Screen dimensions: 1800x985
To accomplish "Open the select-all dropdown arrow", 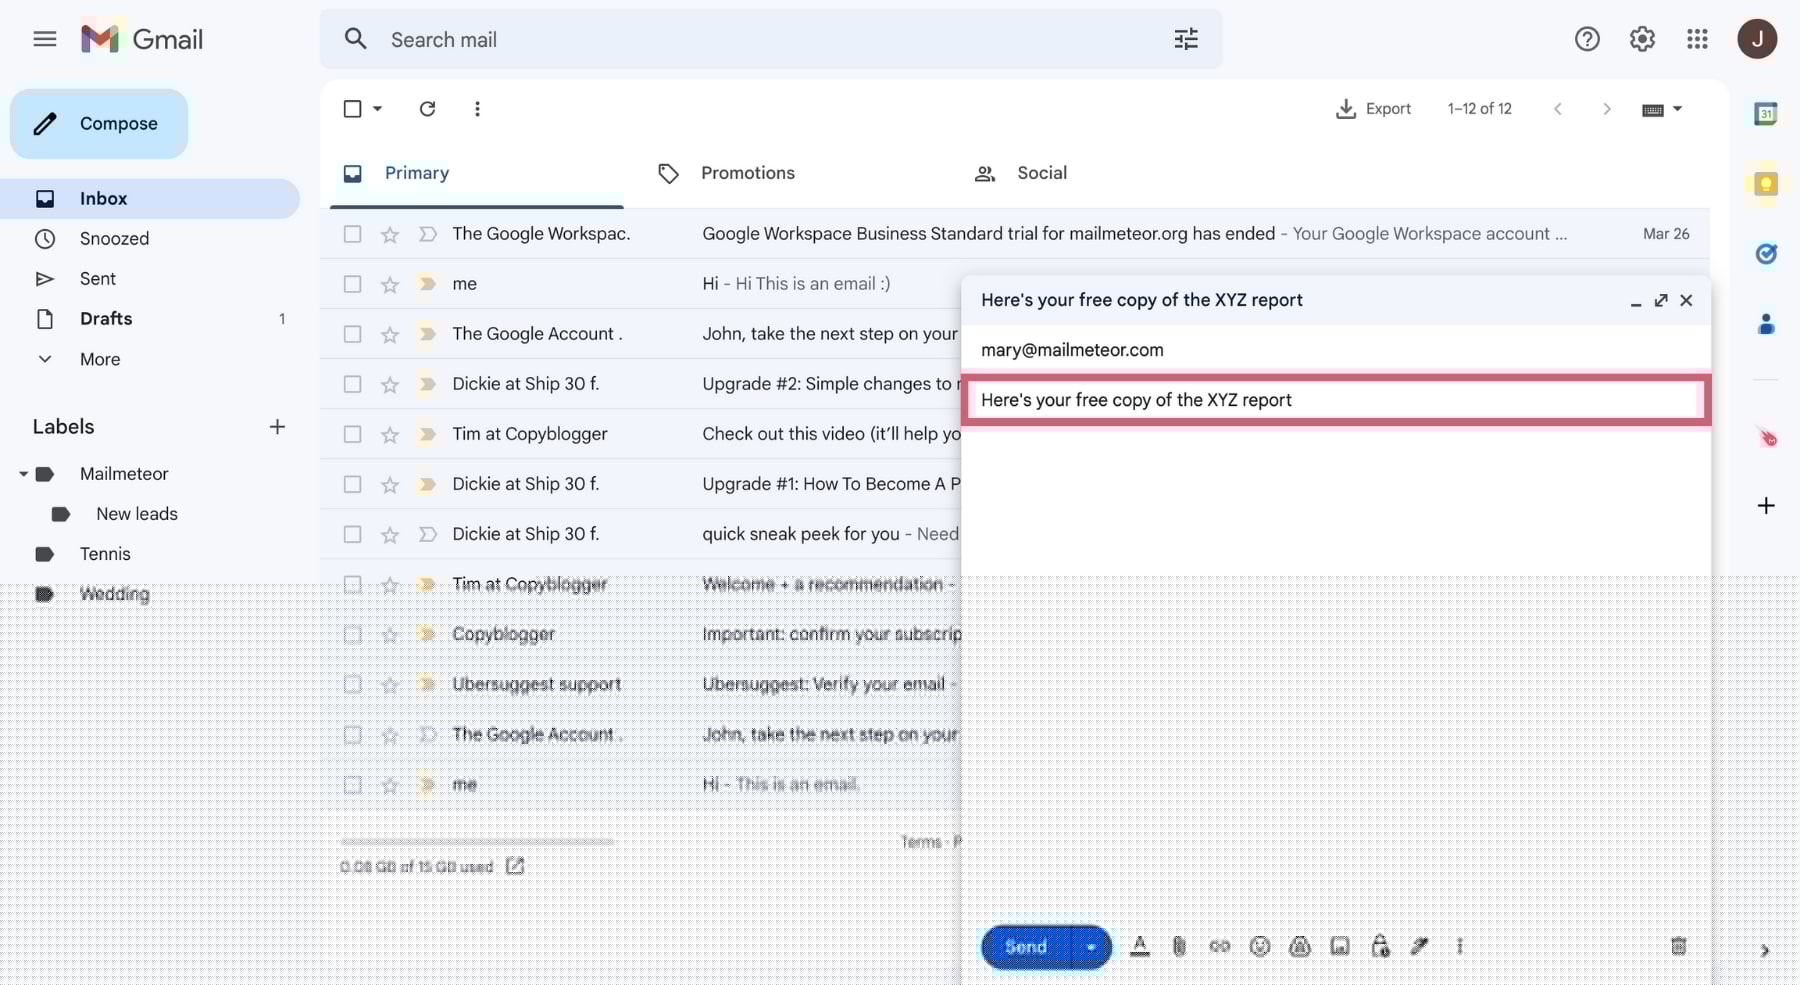I will point(378,109).
